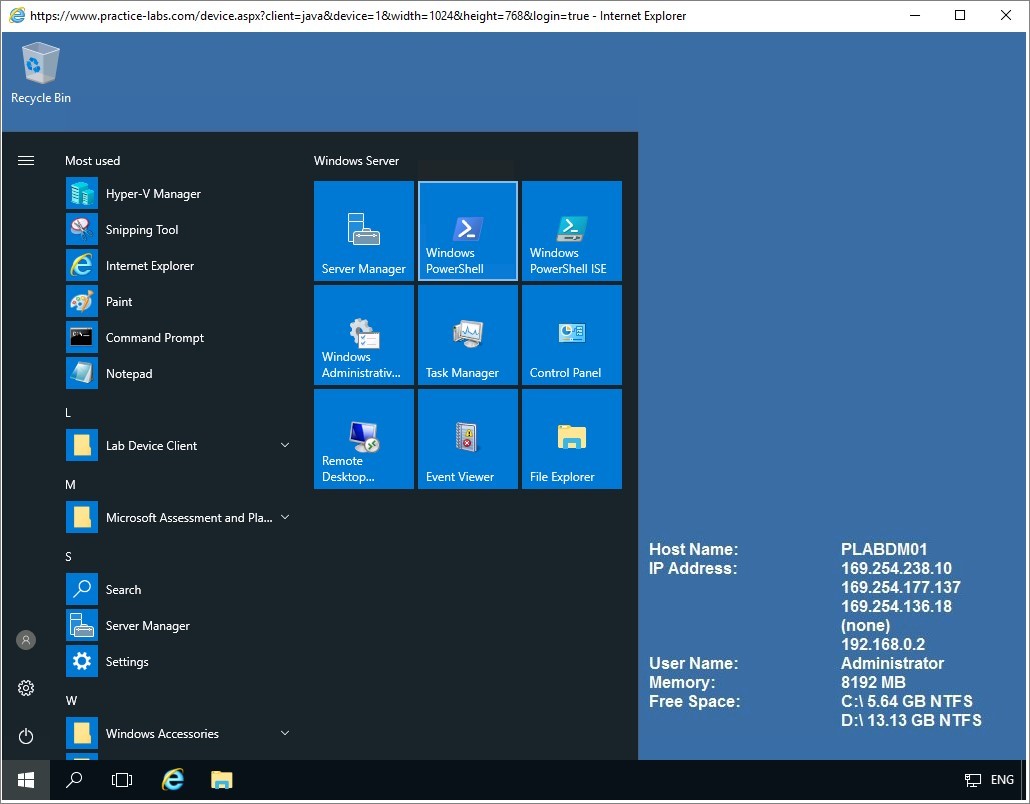Image resolution: width=1030 pixels, height=804 pixels.
Task: Open Hyper-V Manager from Most used
Action: coord(152,194)
